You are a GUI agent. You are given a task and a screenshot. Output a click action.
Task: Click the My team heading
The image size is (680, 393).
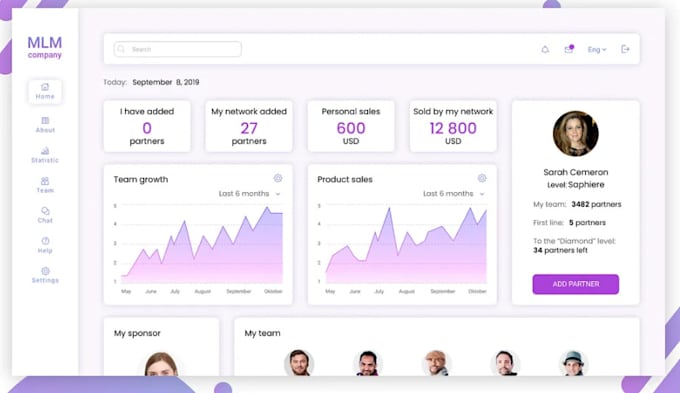[x=262, y=333]
